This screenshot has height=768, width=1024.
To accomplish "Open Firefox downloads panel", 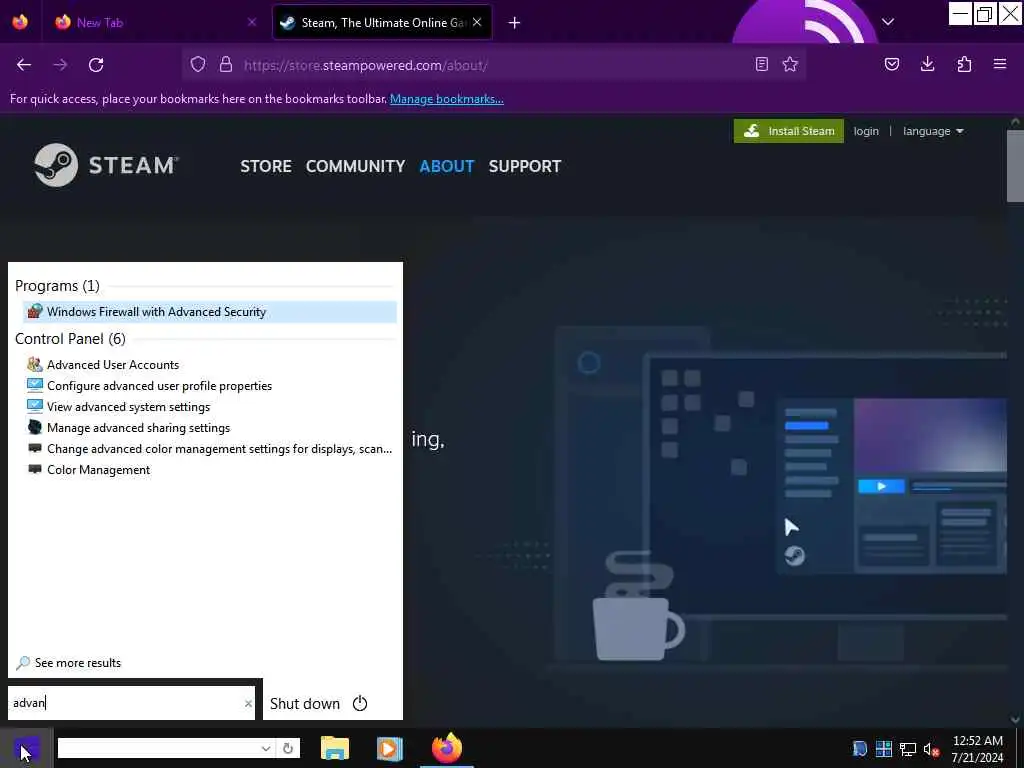I will click(x=927, y=64).
